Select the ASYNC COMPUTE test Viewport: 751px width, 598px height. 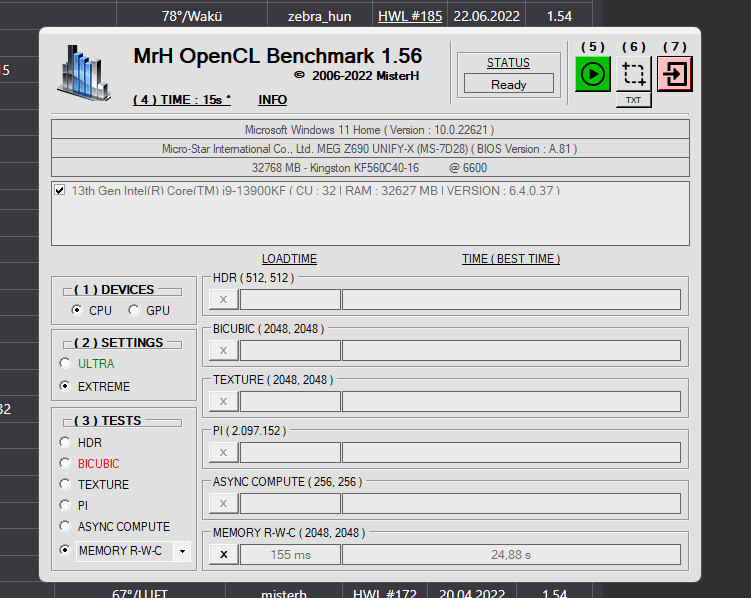pos(65,526)
